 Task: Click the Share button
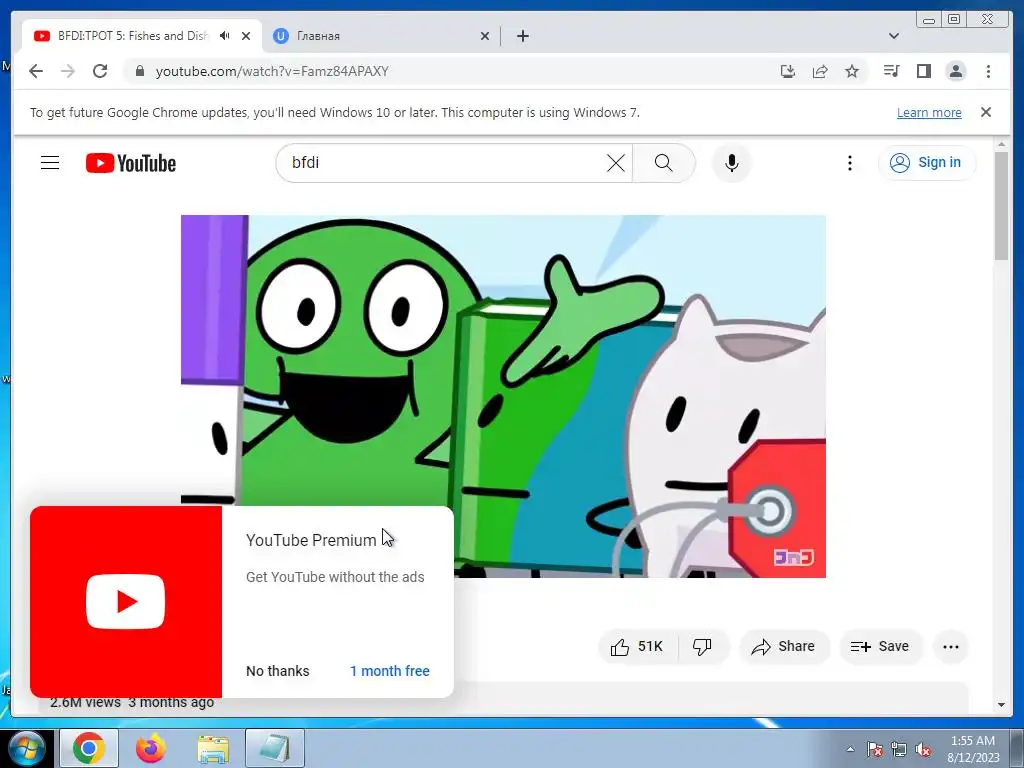[x=784, y=647]
